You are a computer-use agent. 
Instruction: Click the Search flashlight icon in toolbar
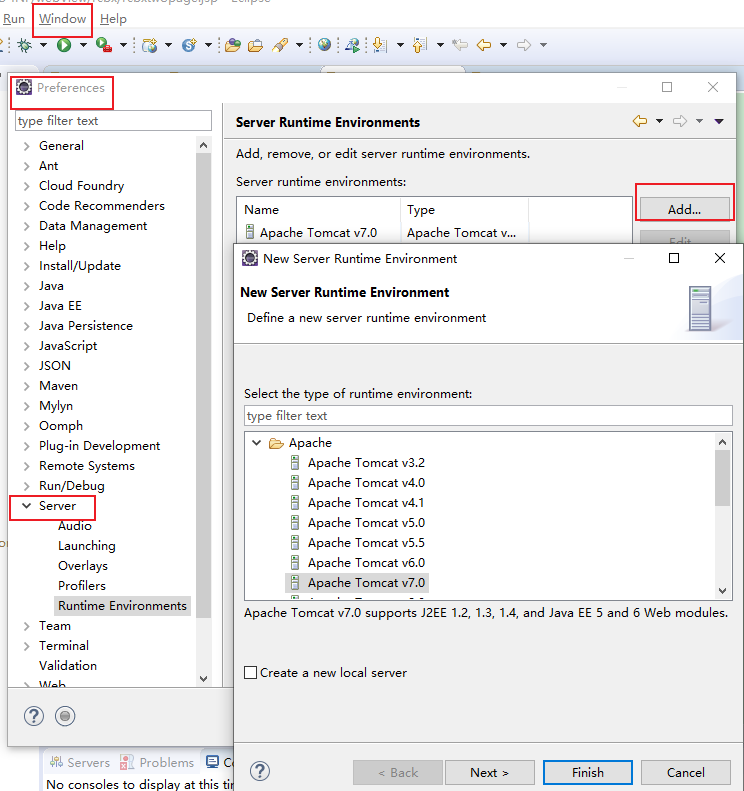coord(280,45)
